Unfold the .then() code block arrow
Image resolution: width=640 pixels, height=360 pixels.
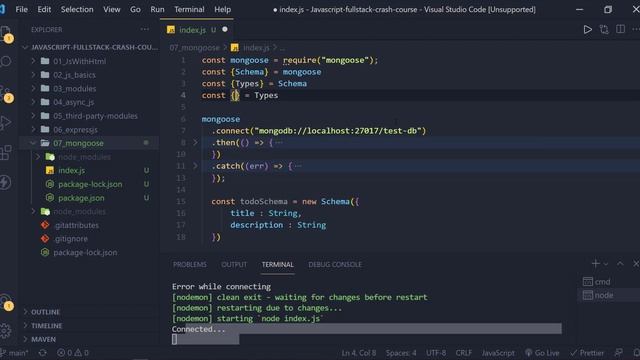pyautogui.click(x=195, y=142)
